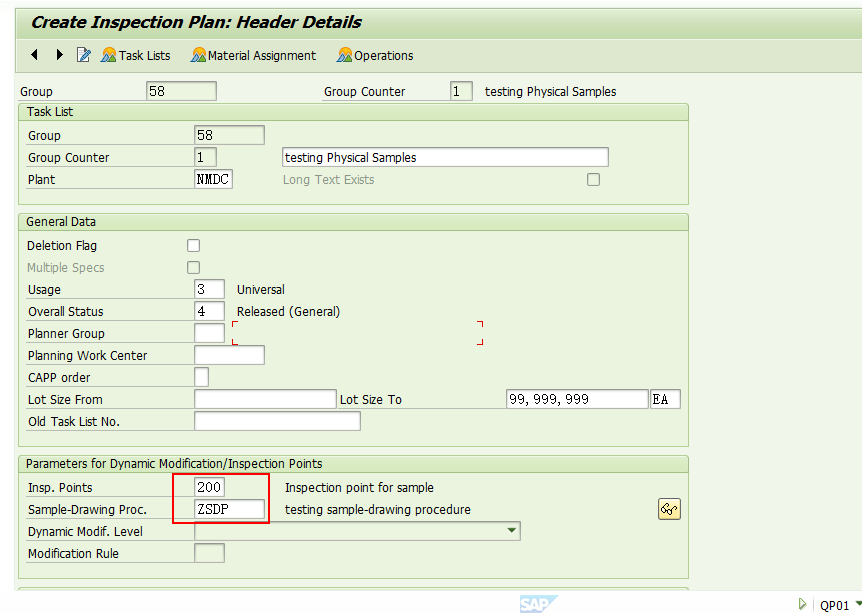The width and height of the screenshot is (862, 613).
Task: Click the Sample-Drawing Proc. label
Action: [x=87, y=510]
